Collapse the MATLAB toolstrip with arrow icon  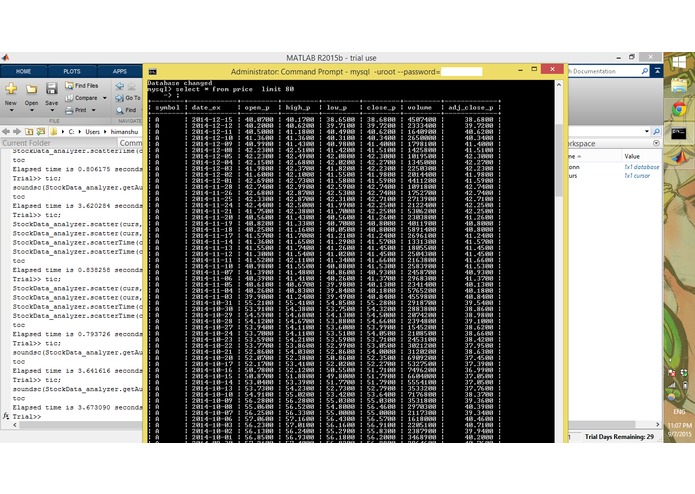click(x=657, y=71)
